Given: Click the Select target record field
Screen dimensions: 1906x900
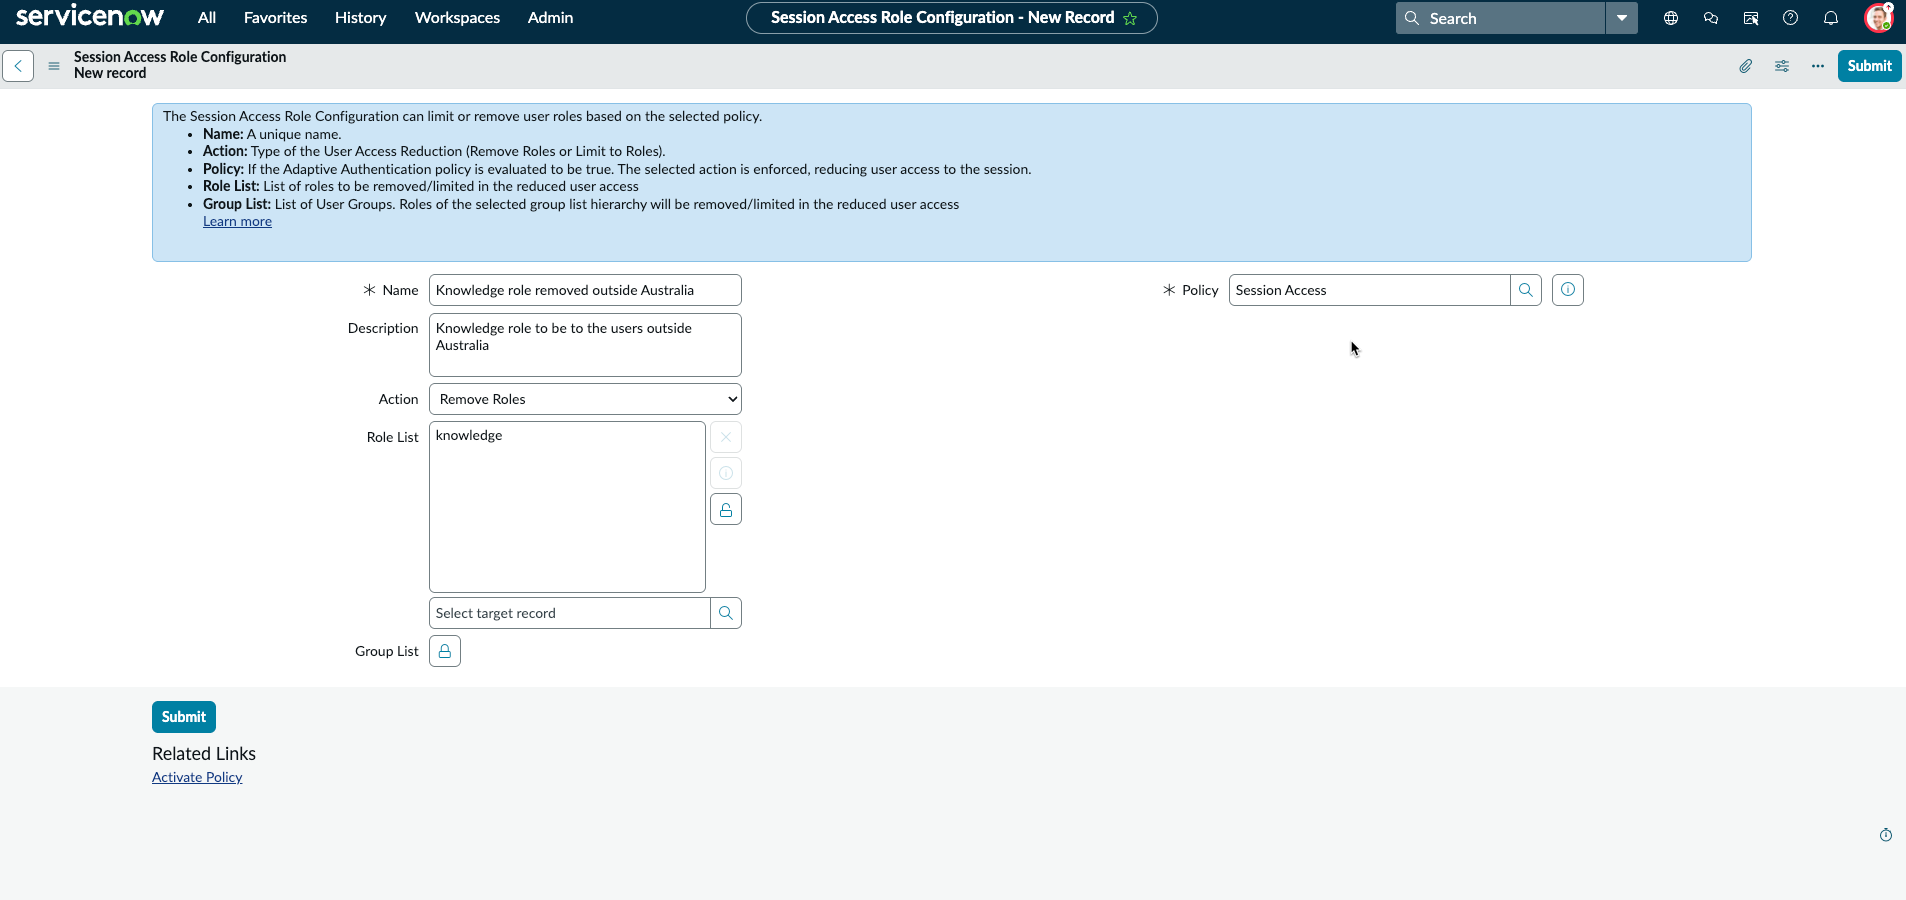Looking at the screenshot, I should (569, 613).
